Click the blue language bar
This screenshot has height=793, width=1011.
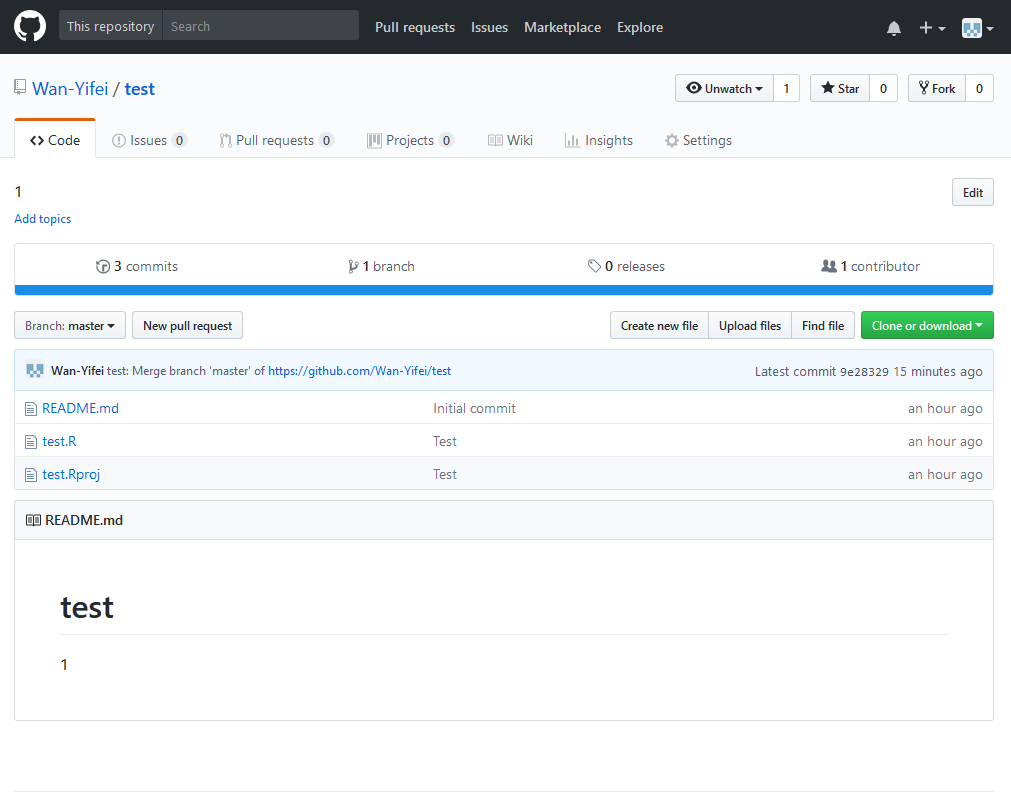(504, 290)
